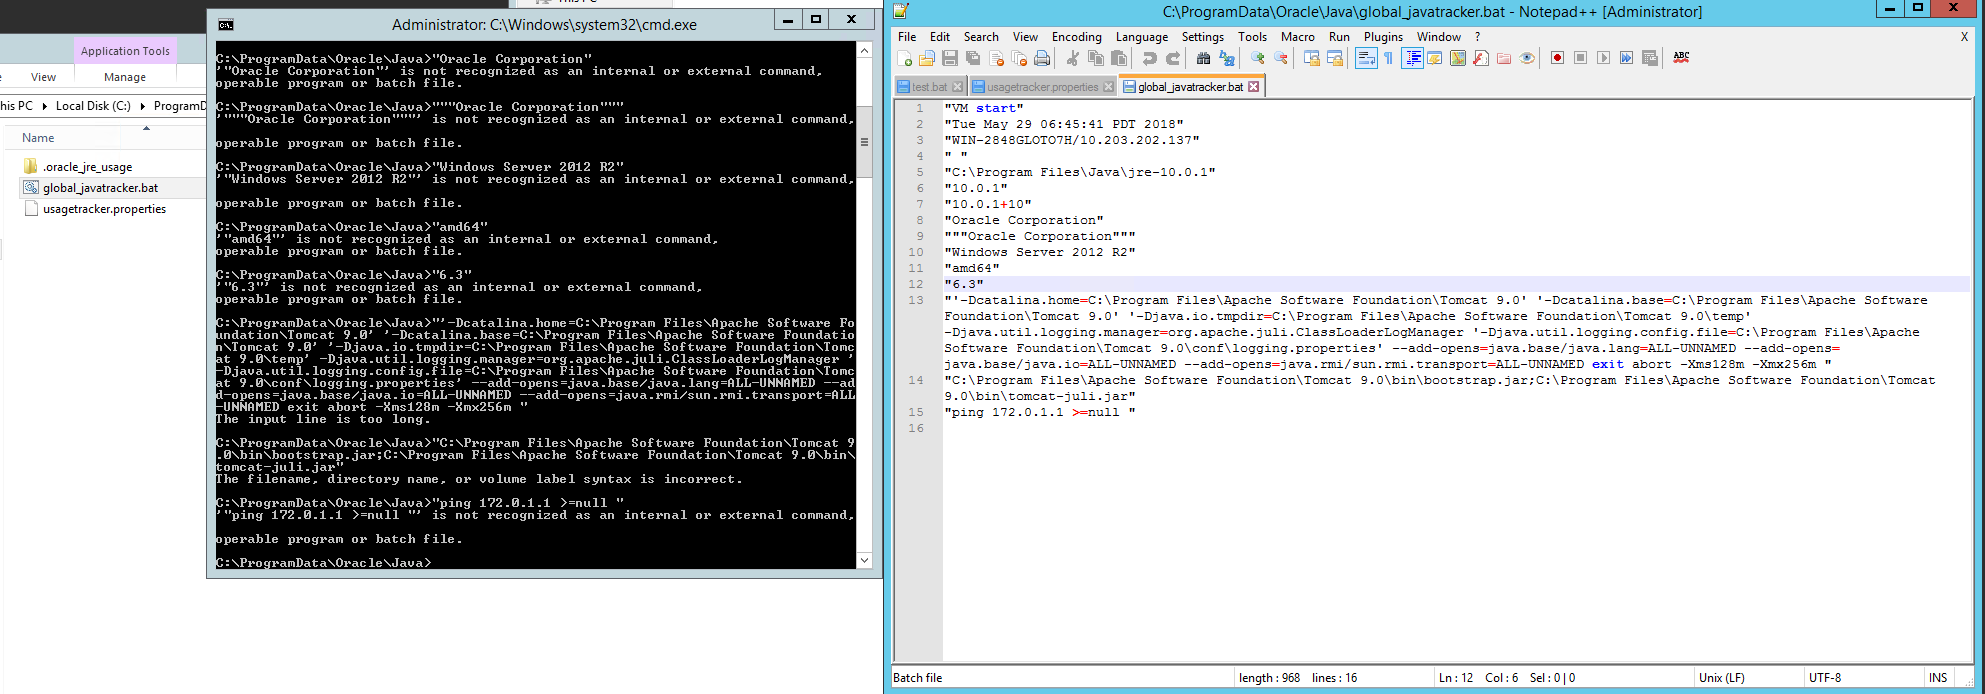This screenshot has width=1985, height=694.
Task: Click the Name column header
Action: [x=38, y=138]
